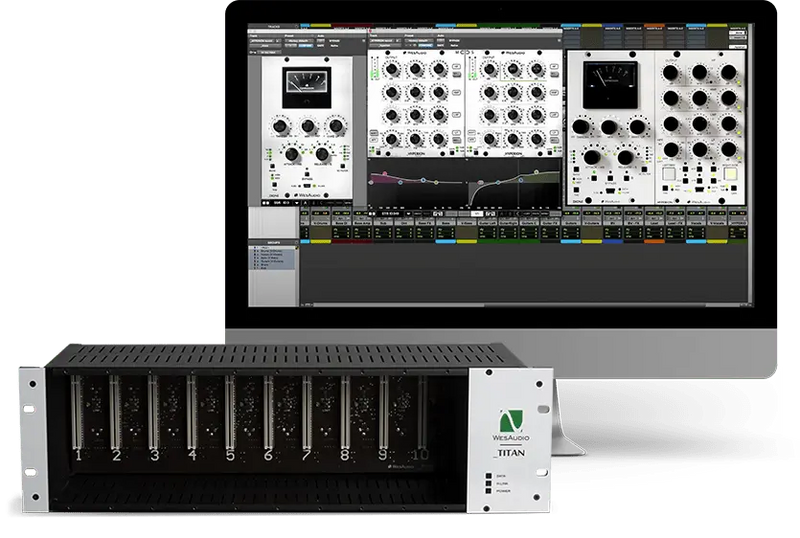The height and width of the screenshot is (538, 800).
Task: Open the preset dropdown in the second plugin header
Action: tap(418, 40)
